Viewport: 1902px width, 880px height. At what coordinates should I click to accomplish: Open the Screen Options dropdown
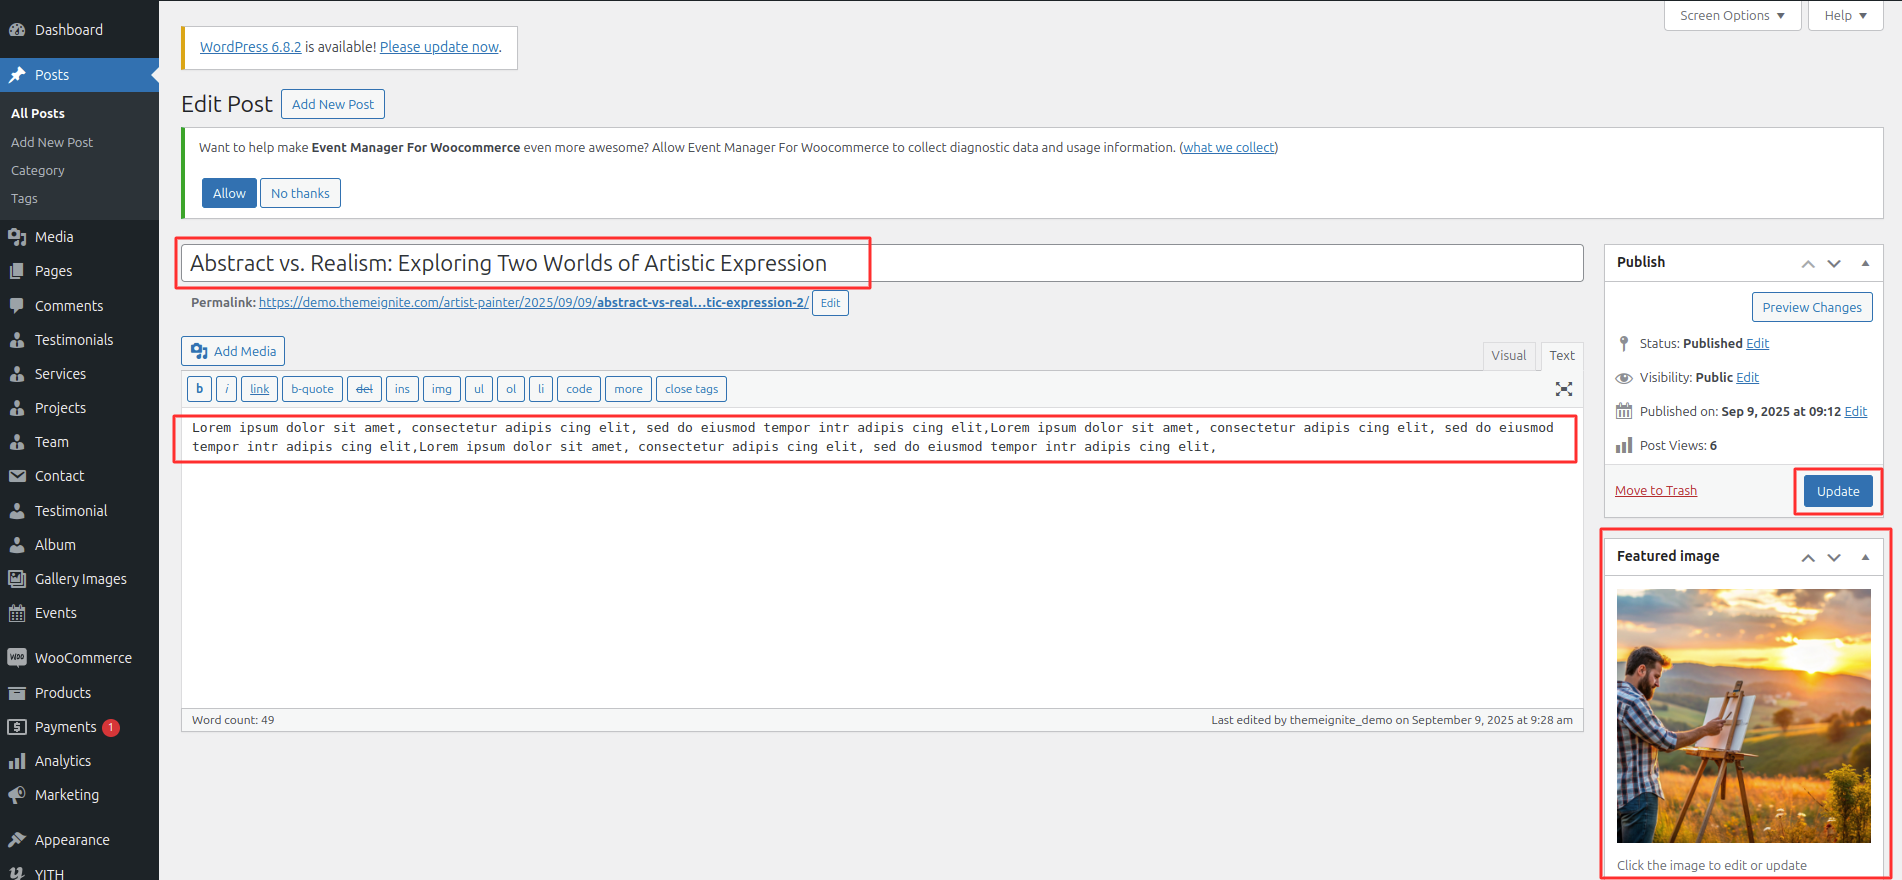[1732, 16]
